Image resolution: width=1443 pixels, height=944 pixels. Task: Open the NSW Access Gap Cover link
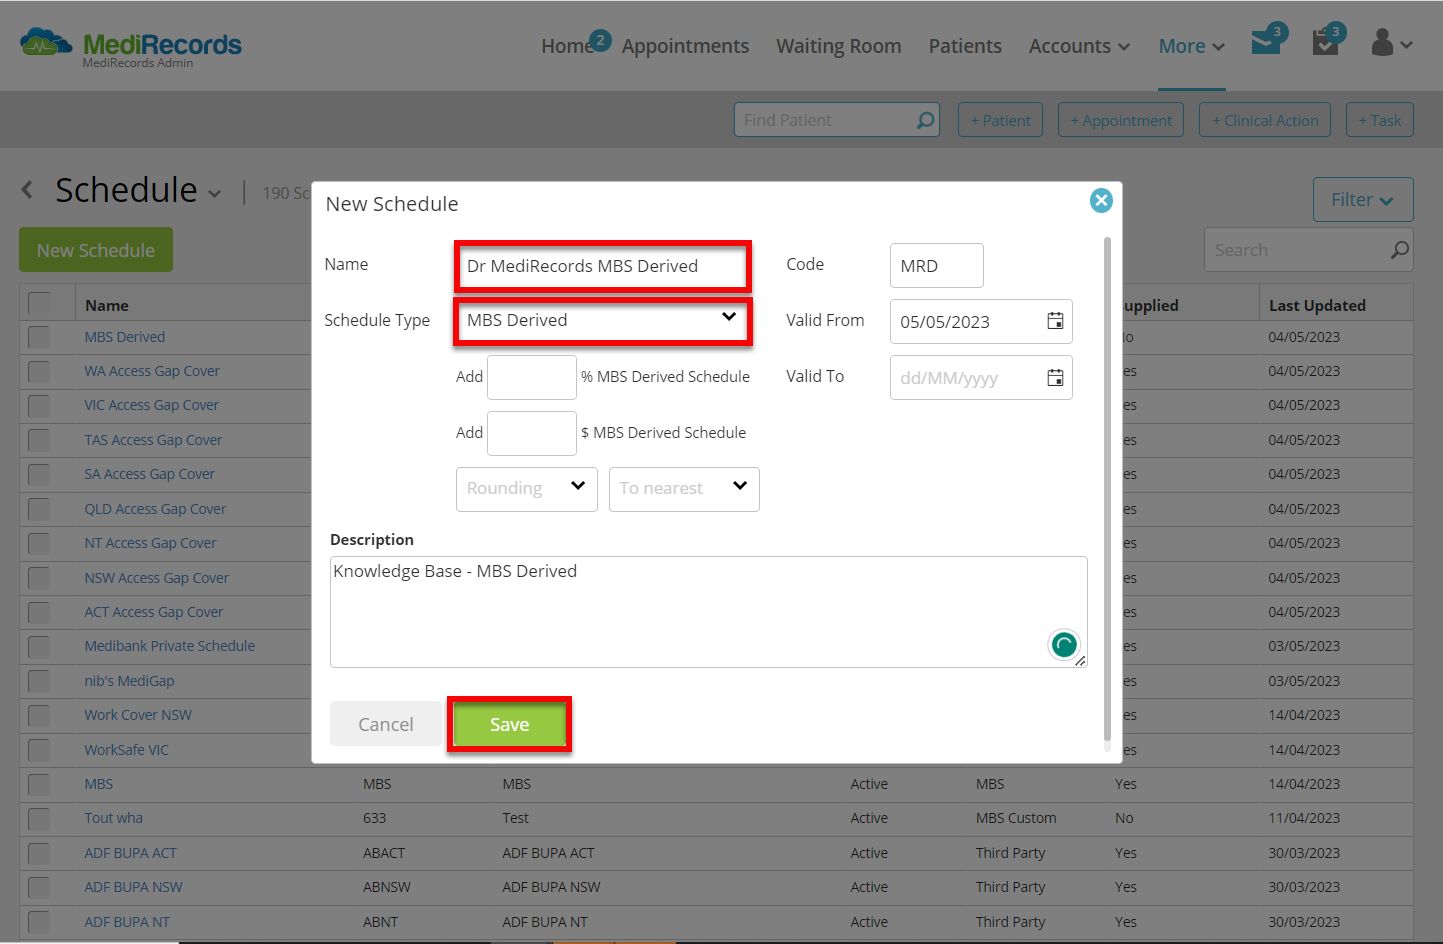coord(157,578)
